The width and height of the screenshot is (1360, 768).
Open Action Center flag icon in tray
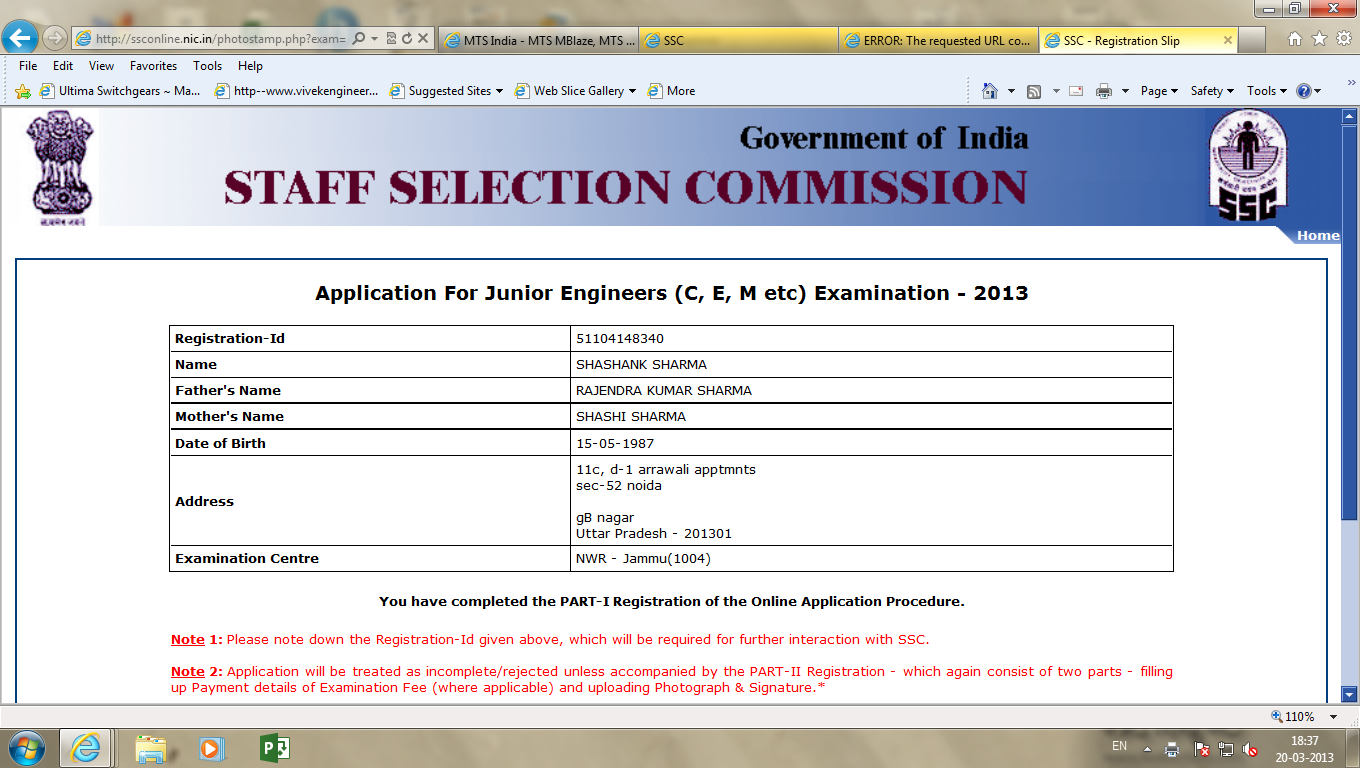[x=1201, y=748]
